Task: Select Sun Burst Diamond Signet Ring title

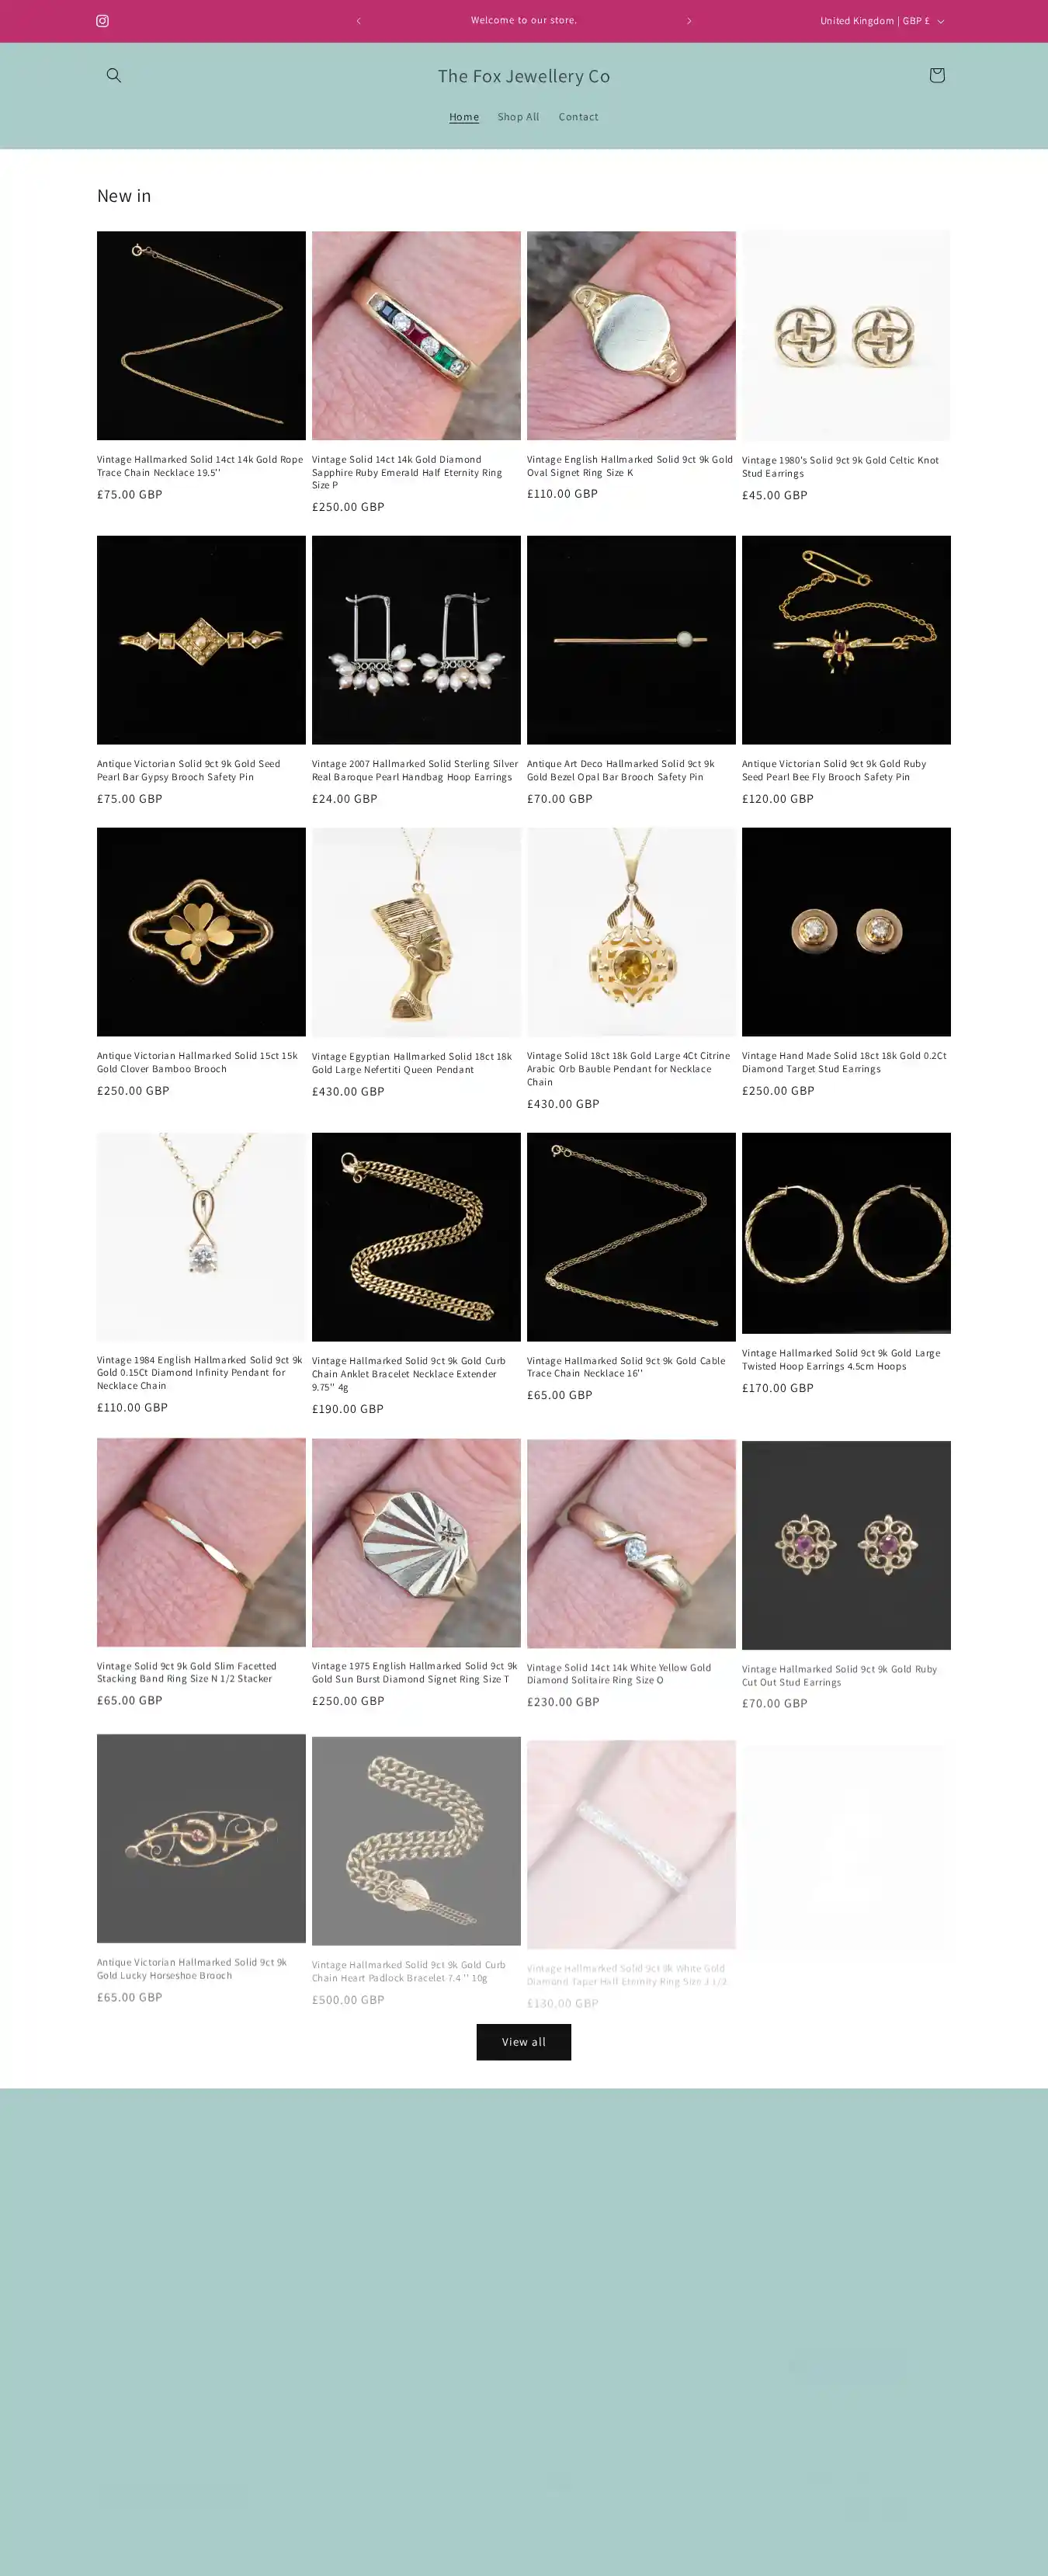Action: (x=414, y=1672)
